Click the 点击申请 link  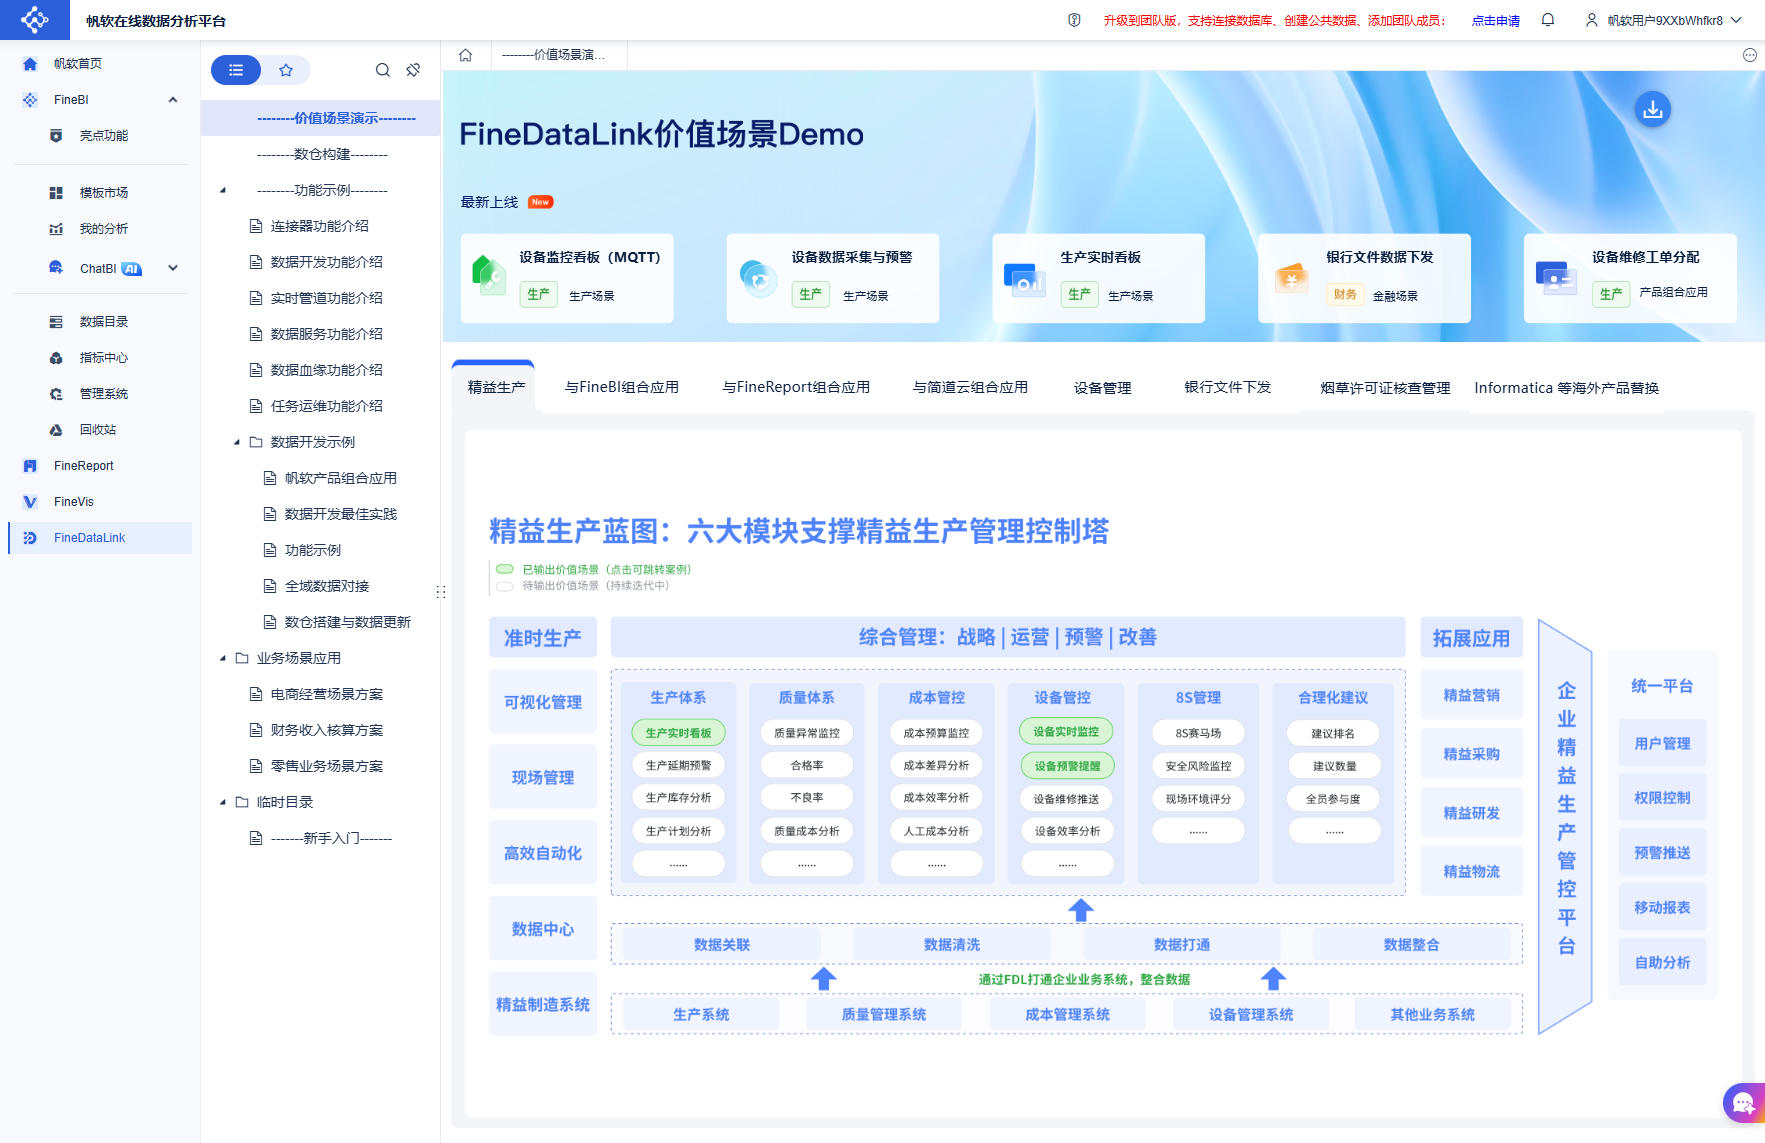(x=1495, y=21)
